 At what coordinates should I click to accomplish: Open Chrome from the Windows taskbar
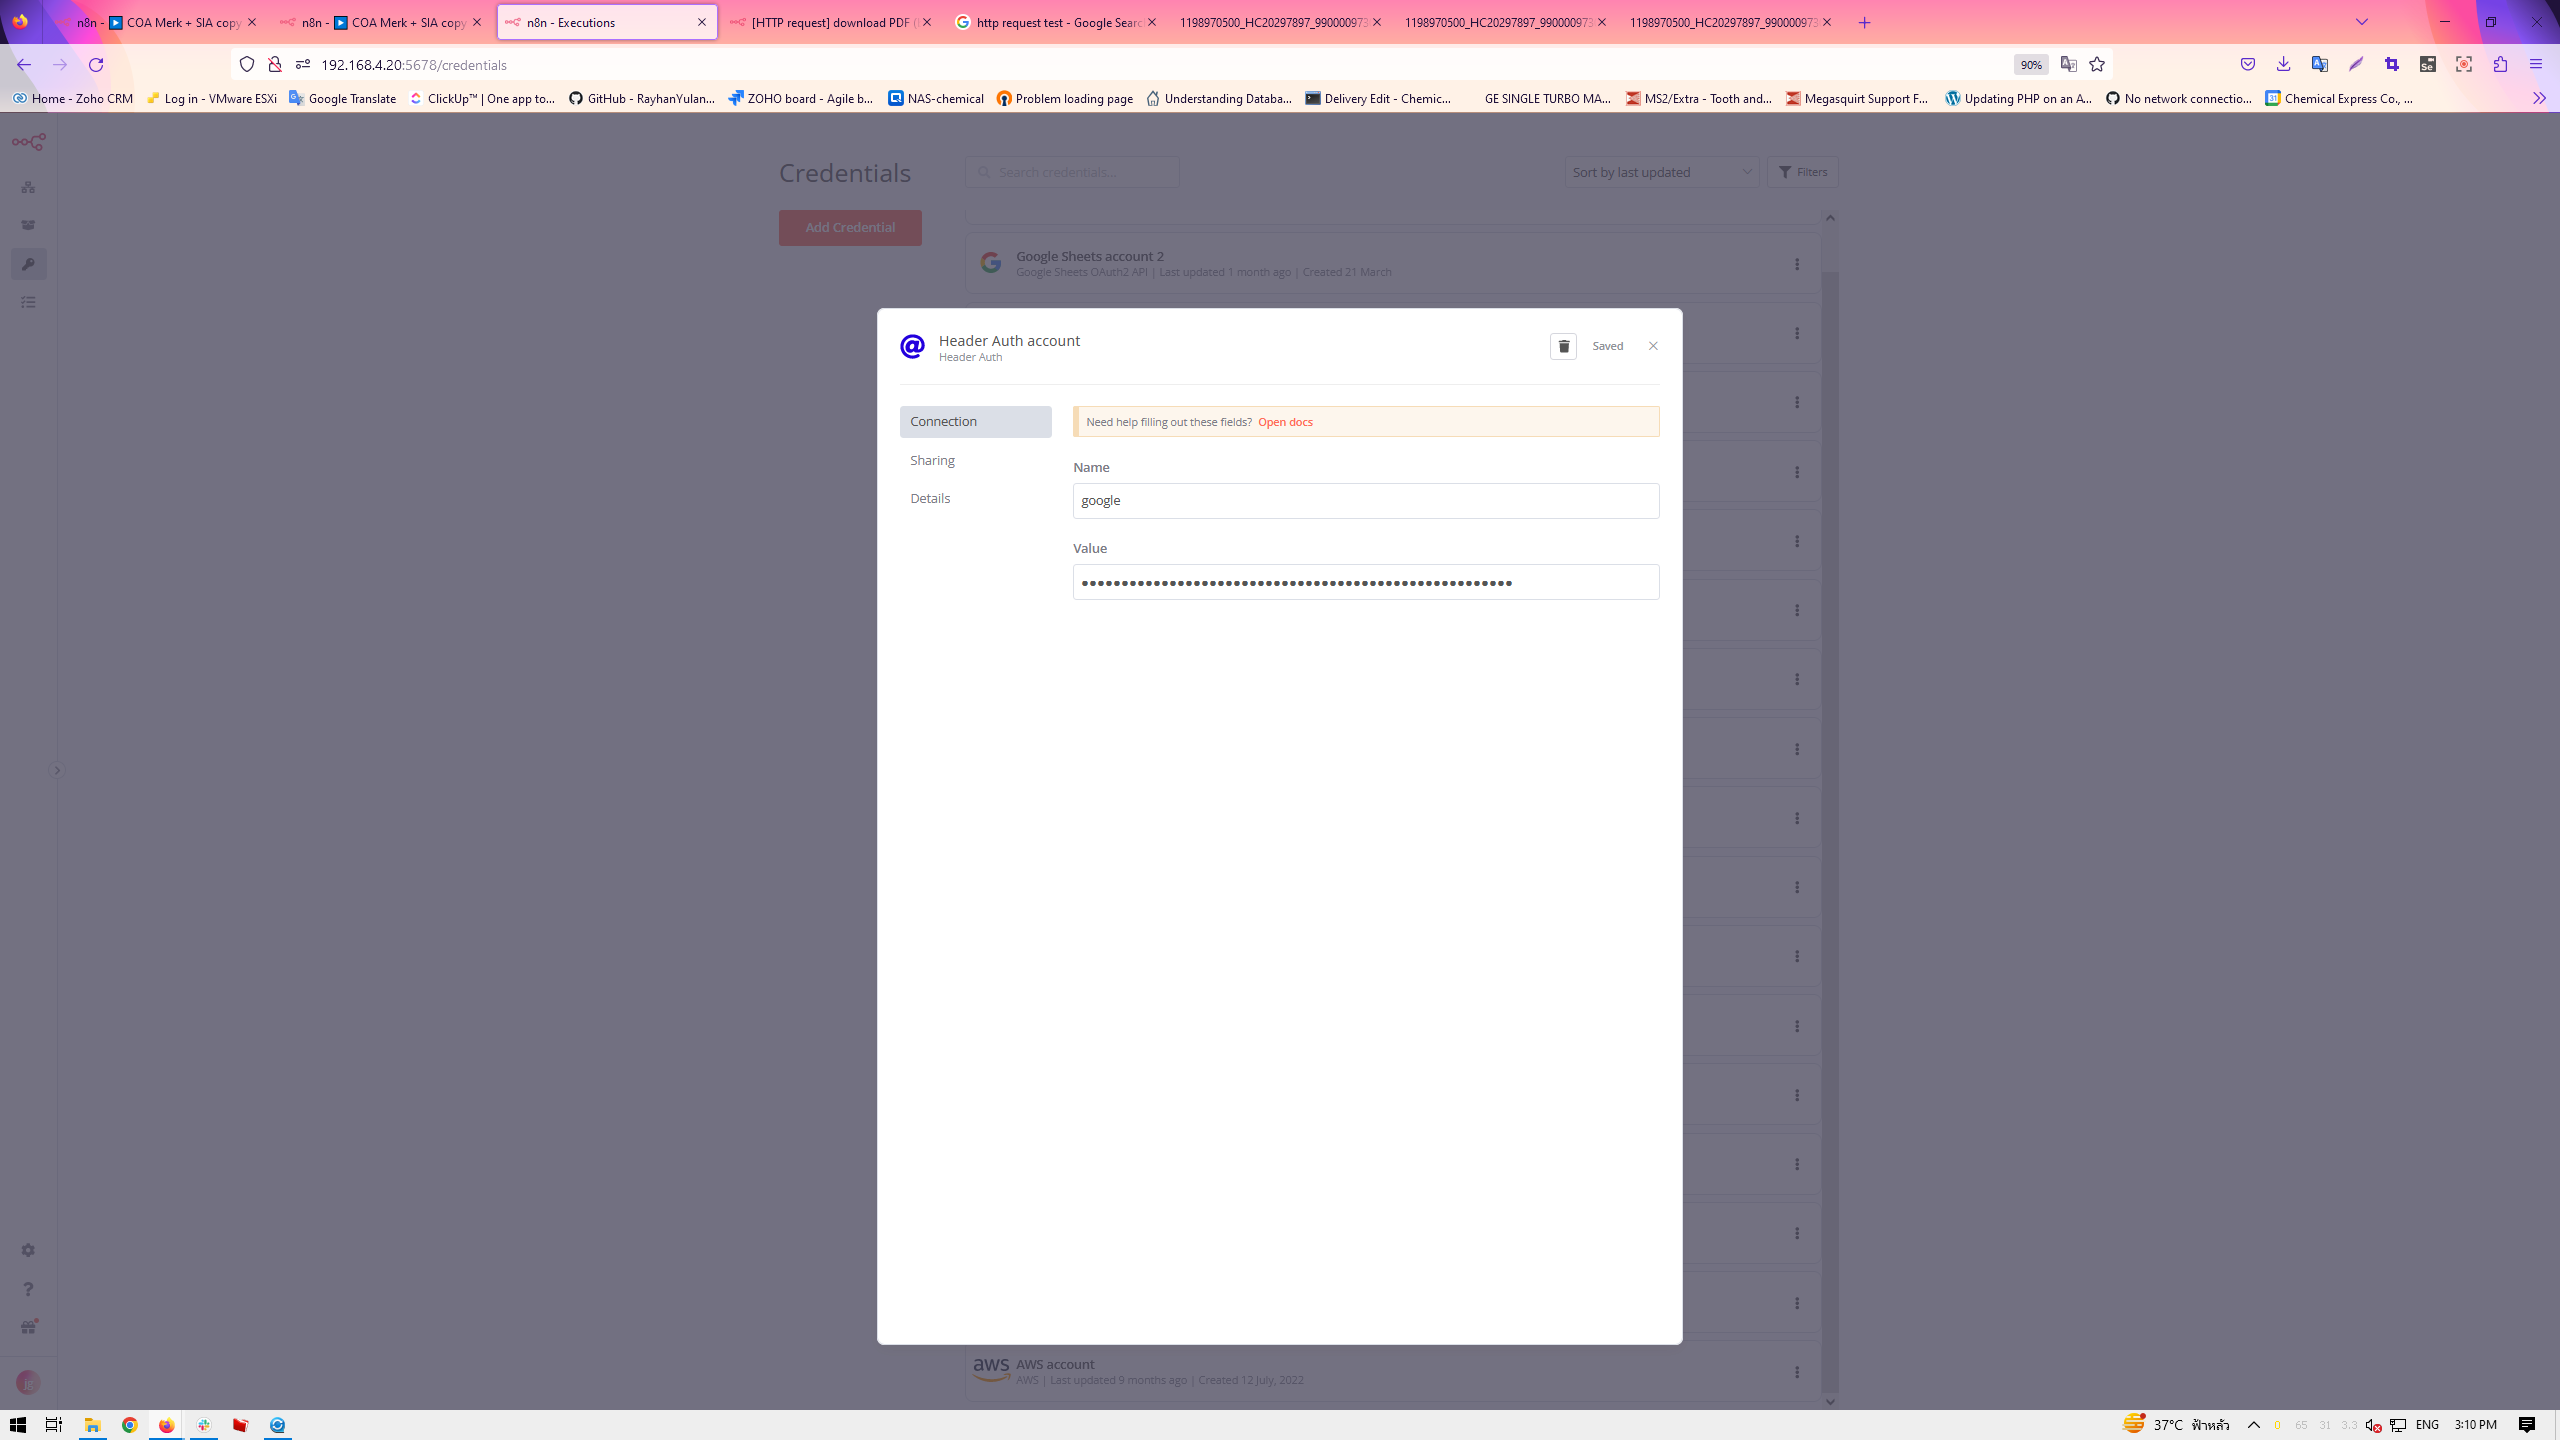click(130, 1425)
